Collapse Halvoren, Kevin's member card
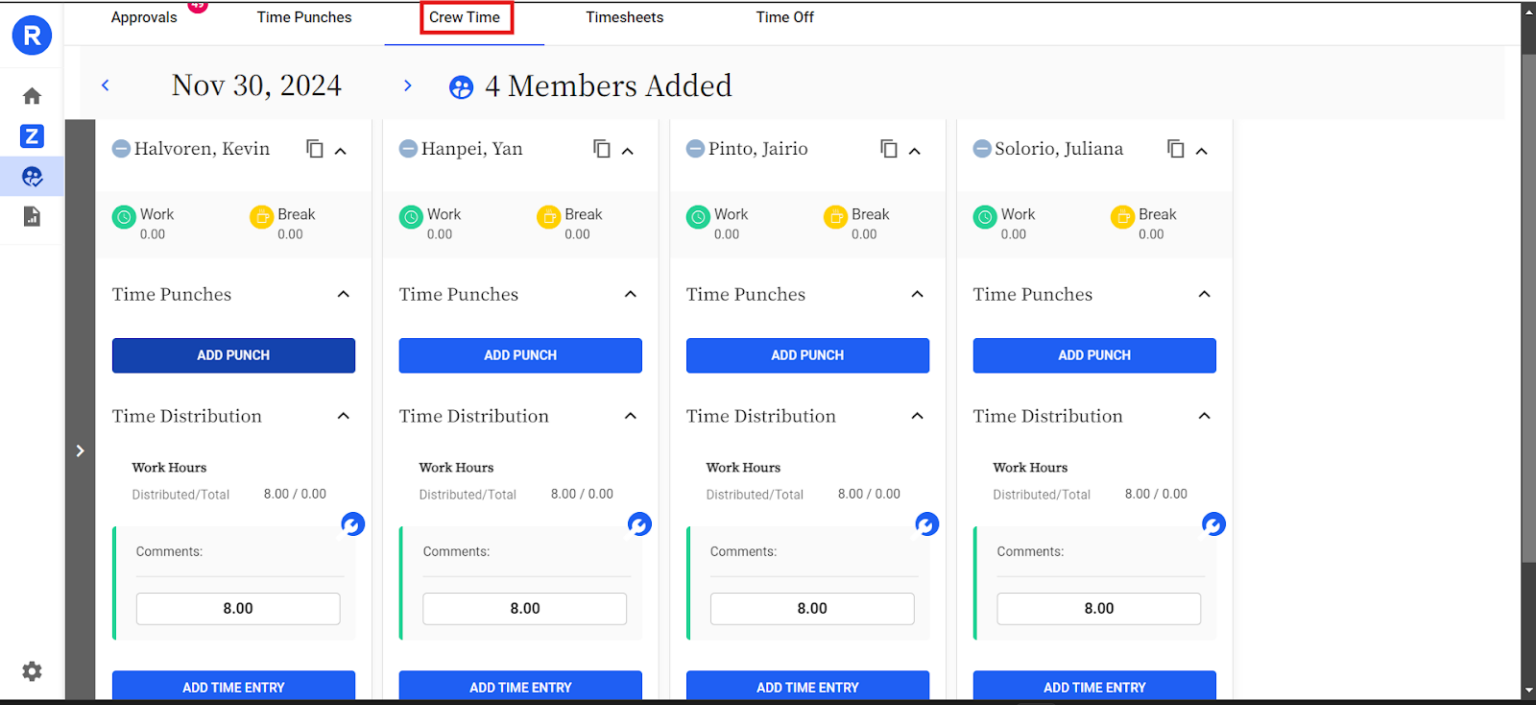Viewport: 1536px width, 705px height. (x=343, y=149)
